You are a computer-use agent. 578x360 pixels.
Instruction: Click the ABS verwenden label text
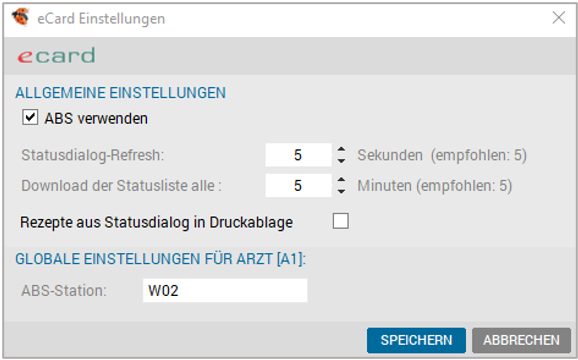tap(96, 118)
